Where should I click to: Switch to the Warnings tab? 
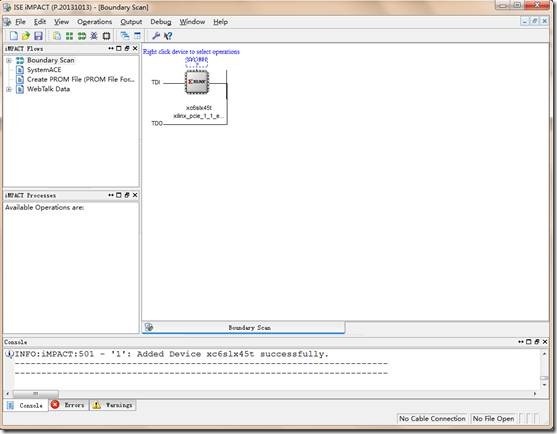point(113,405)
